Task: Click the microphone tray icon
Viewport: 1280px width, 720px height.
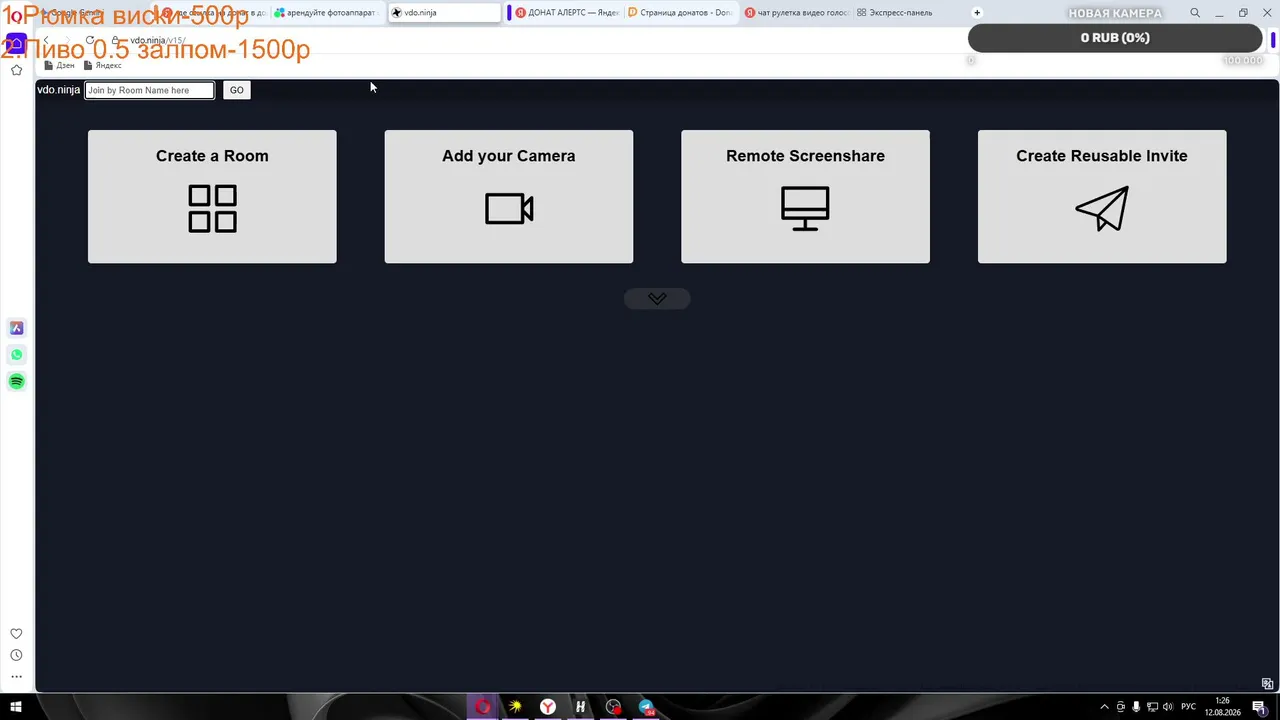Action: pyautogui.click(x=1136, y=707)
